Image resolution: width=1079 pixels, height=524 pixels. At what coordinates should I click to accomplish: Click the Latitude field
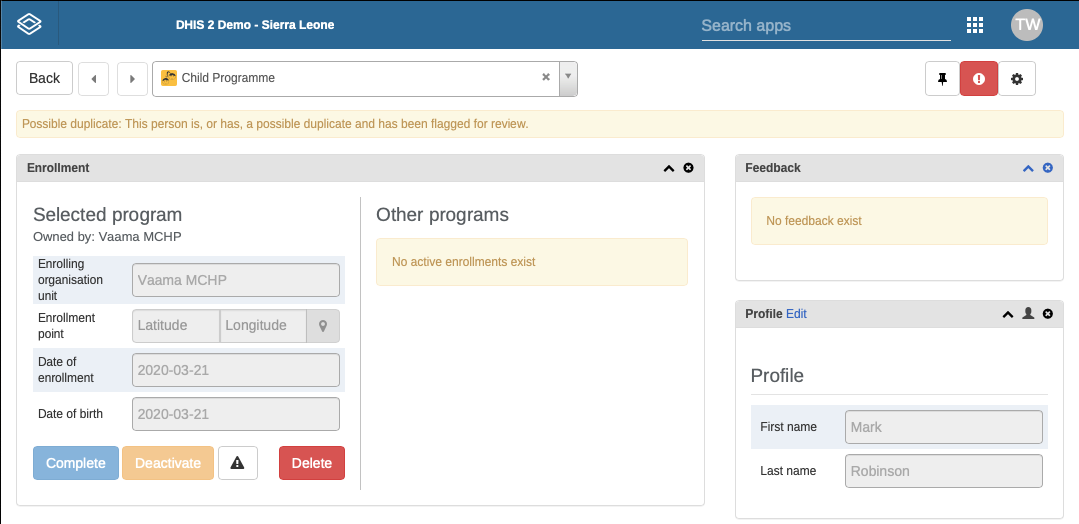176,326
